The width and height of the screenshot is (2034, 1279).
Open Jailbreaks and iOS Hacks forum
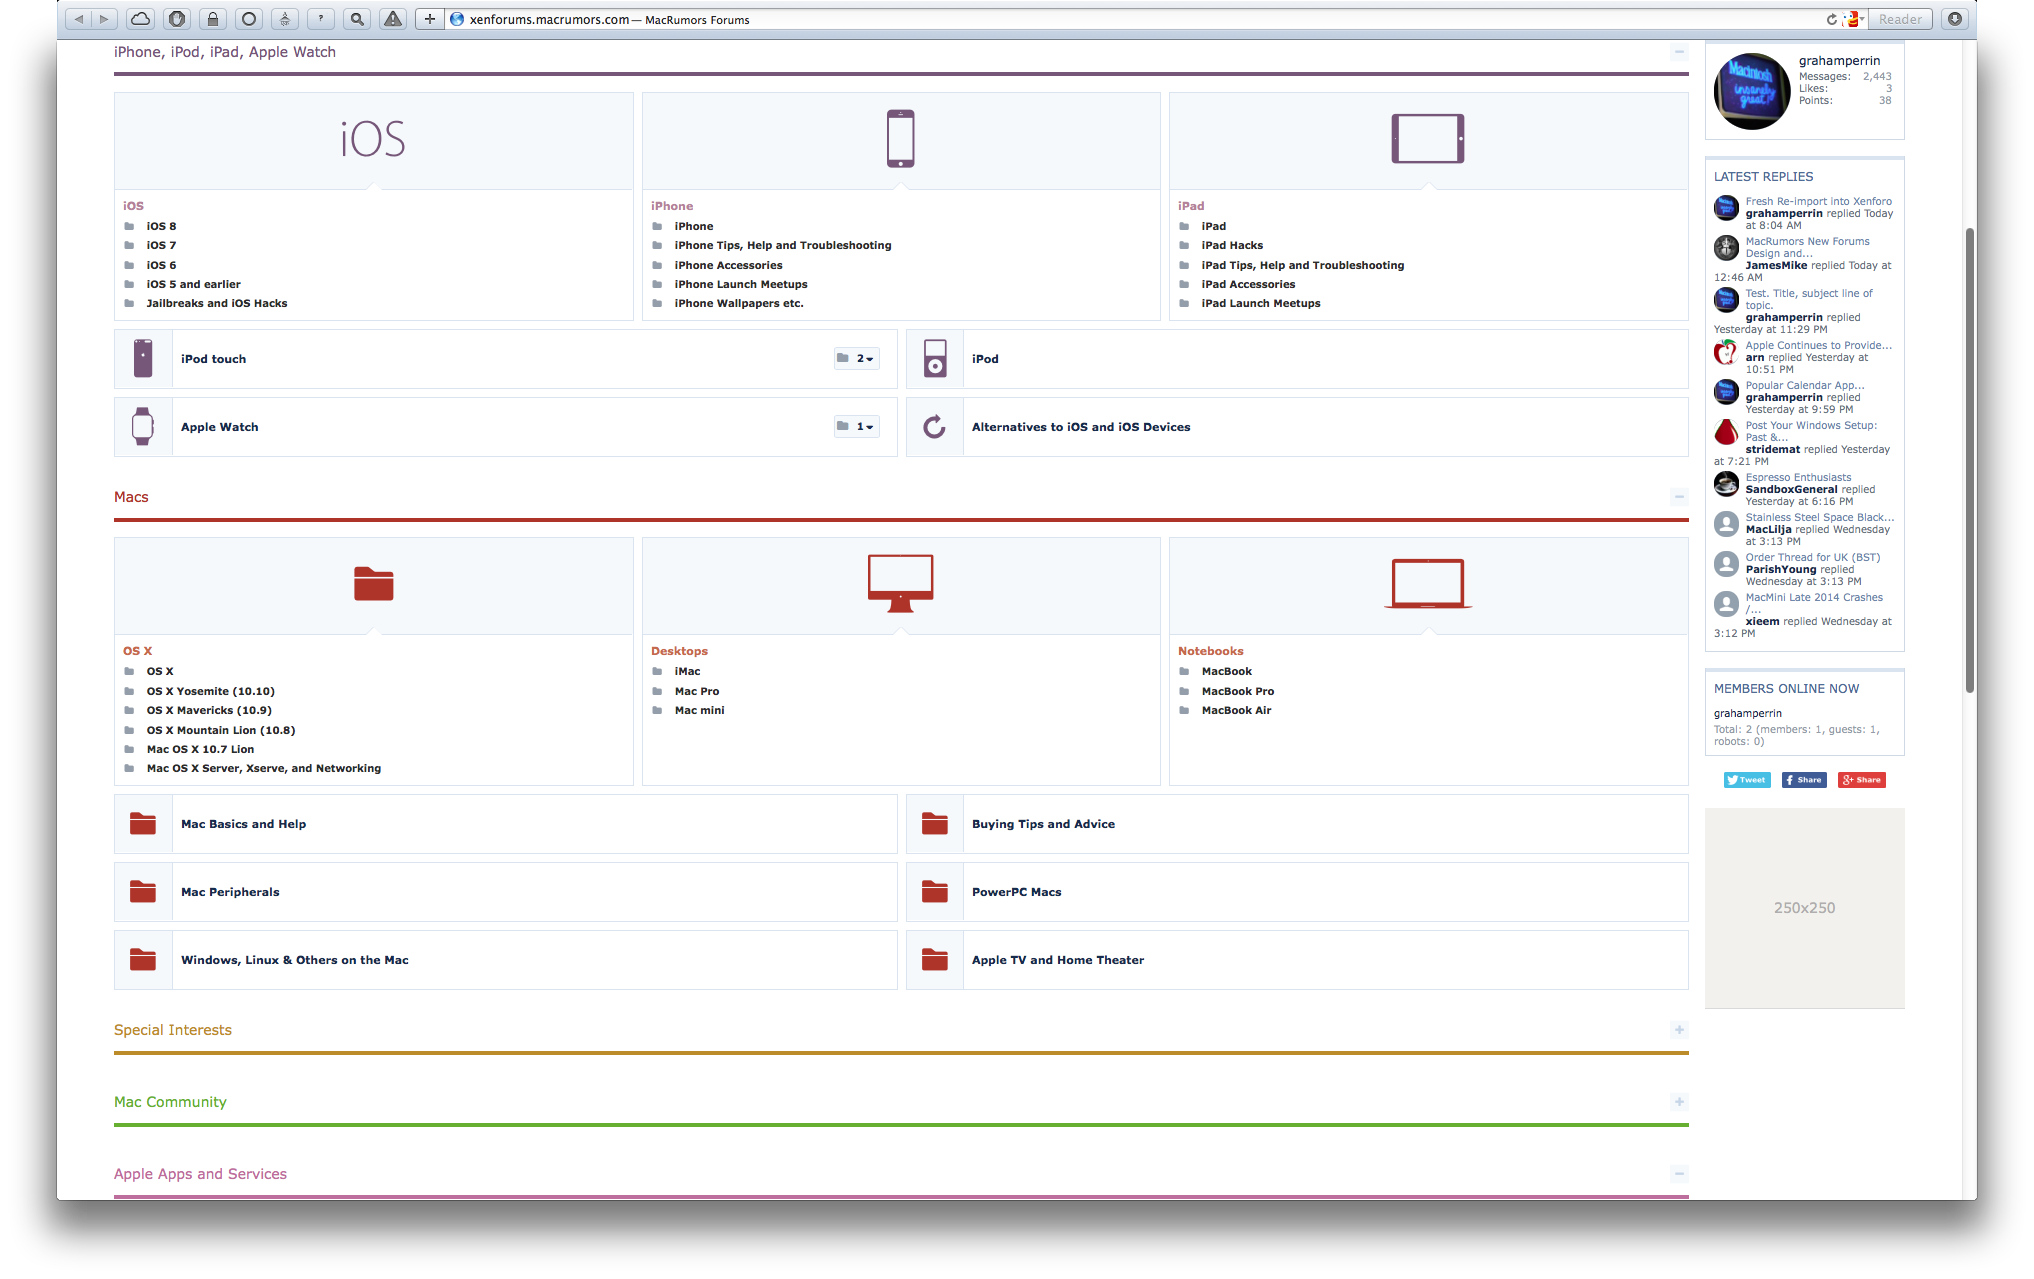(217, 303)
